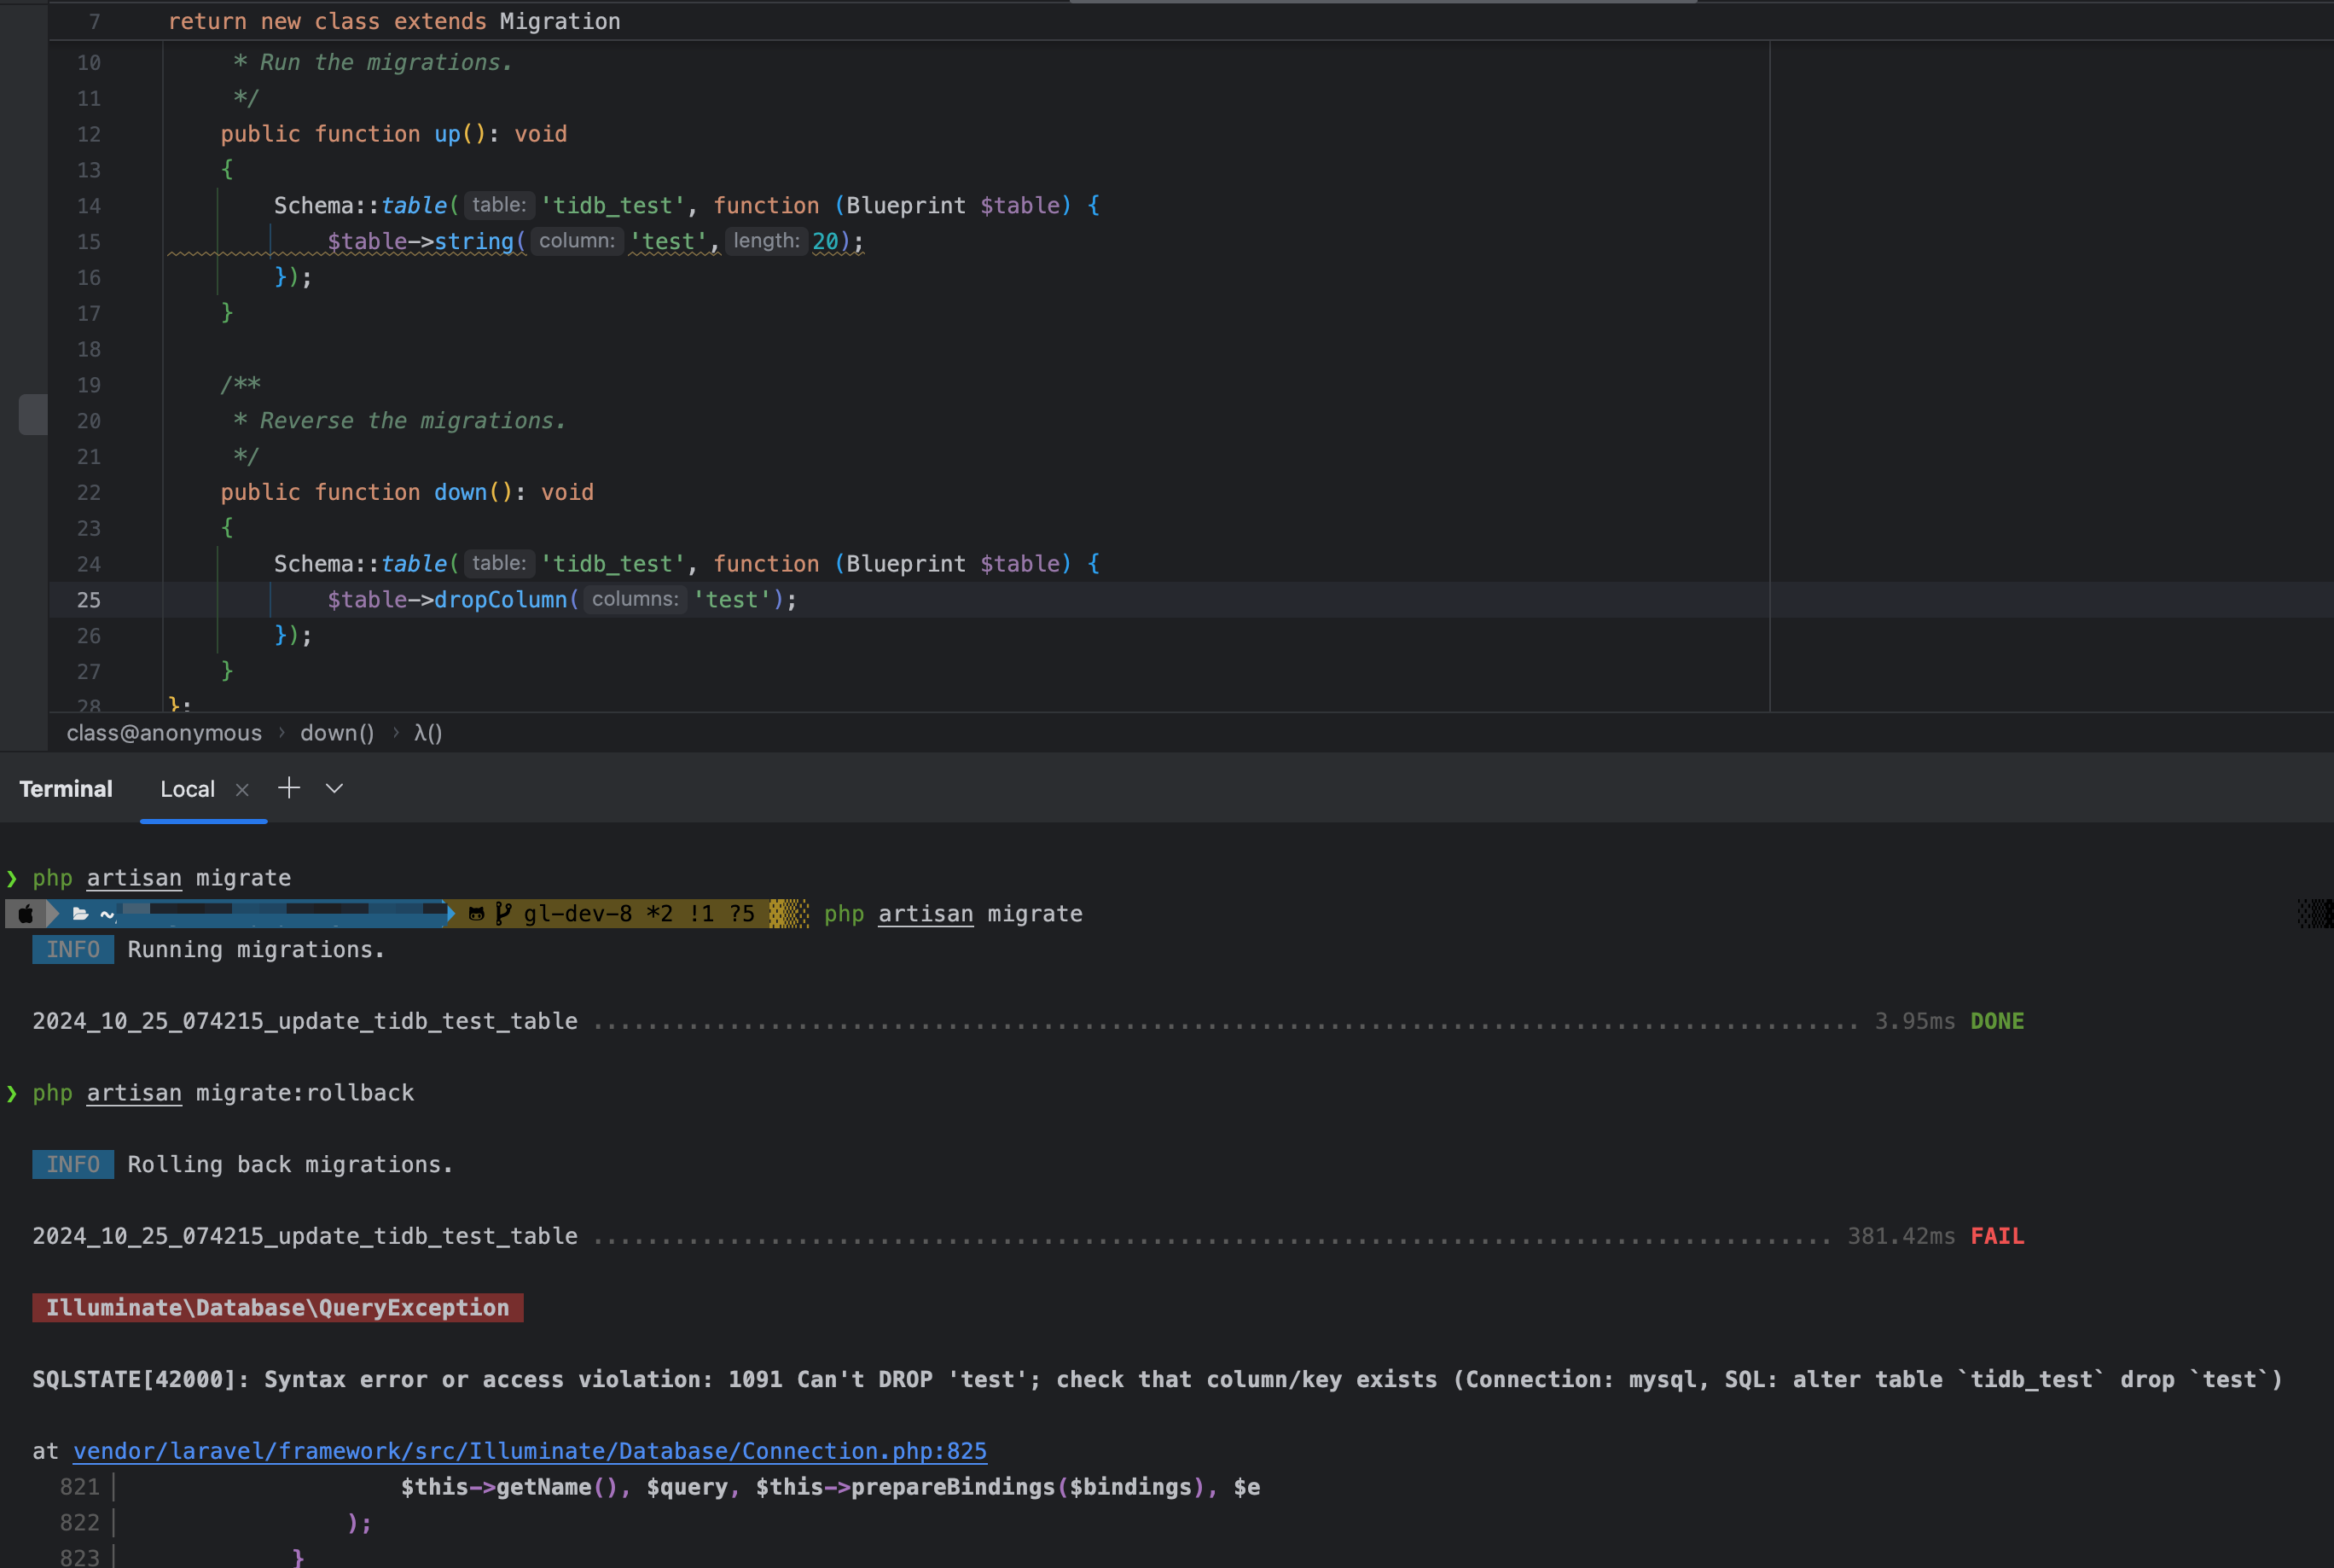Viewport: 2334px width, 1568px height.
Task: Click the $table->string call on line 15
Action: point(420,241)
